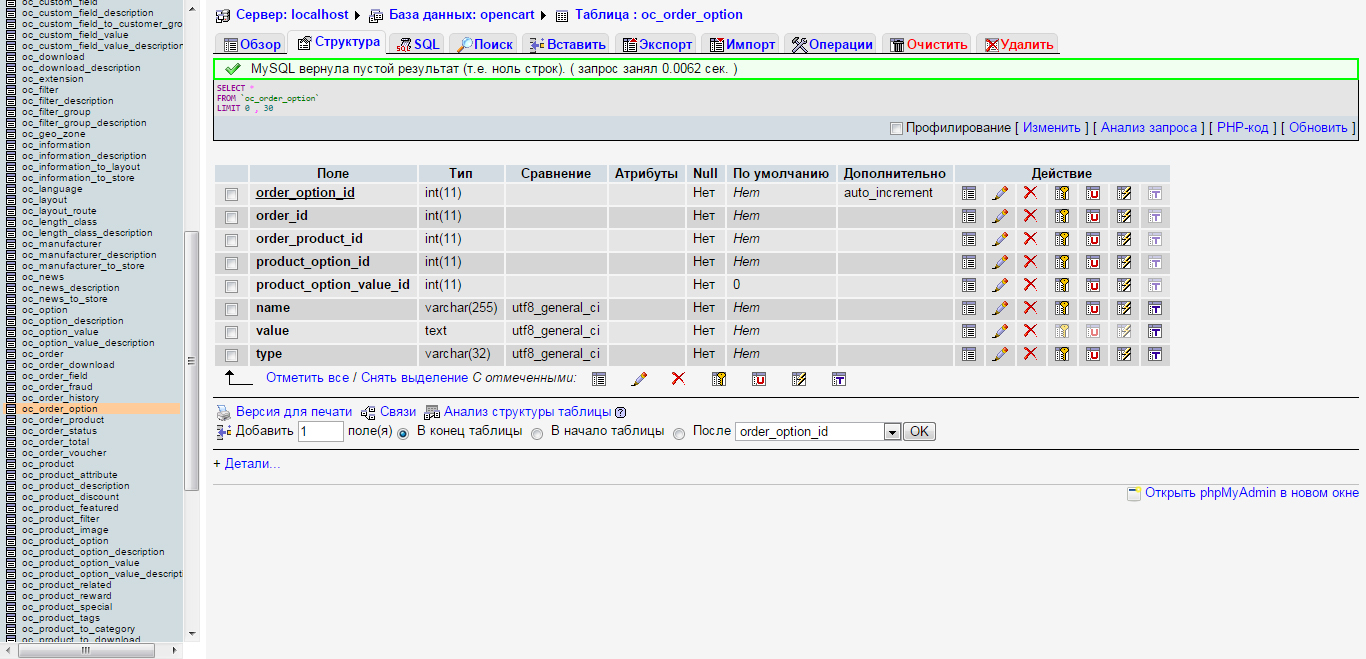
Task: Click the bulk delete icon below table
Action: pyautogui.click(x=678, y=378)
